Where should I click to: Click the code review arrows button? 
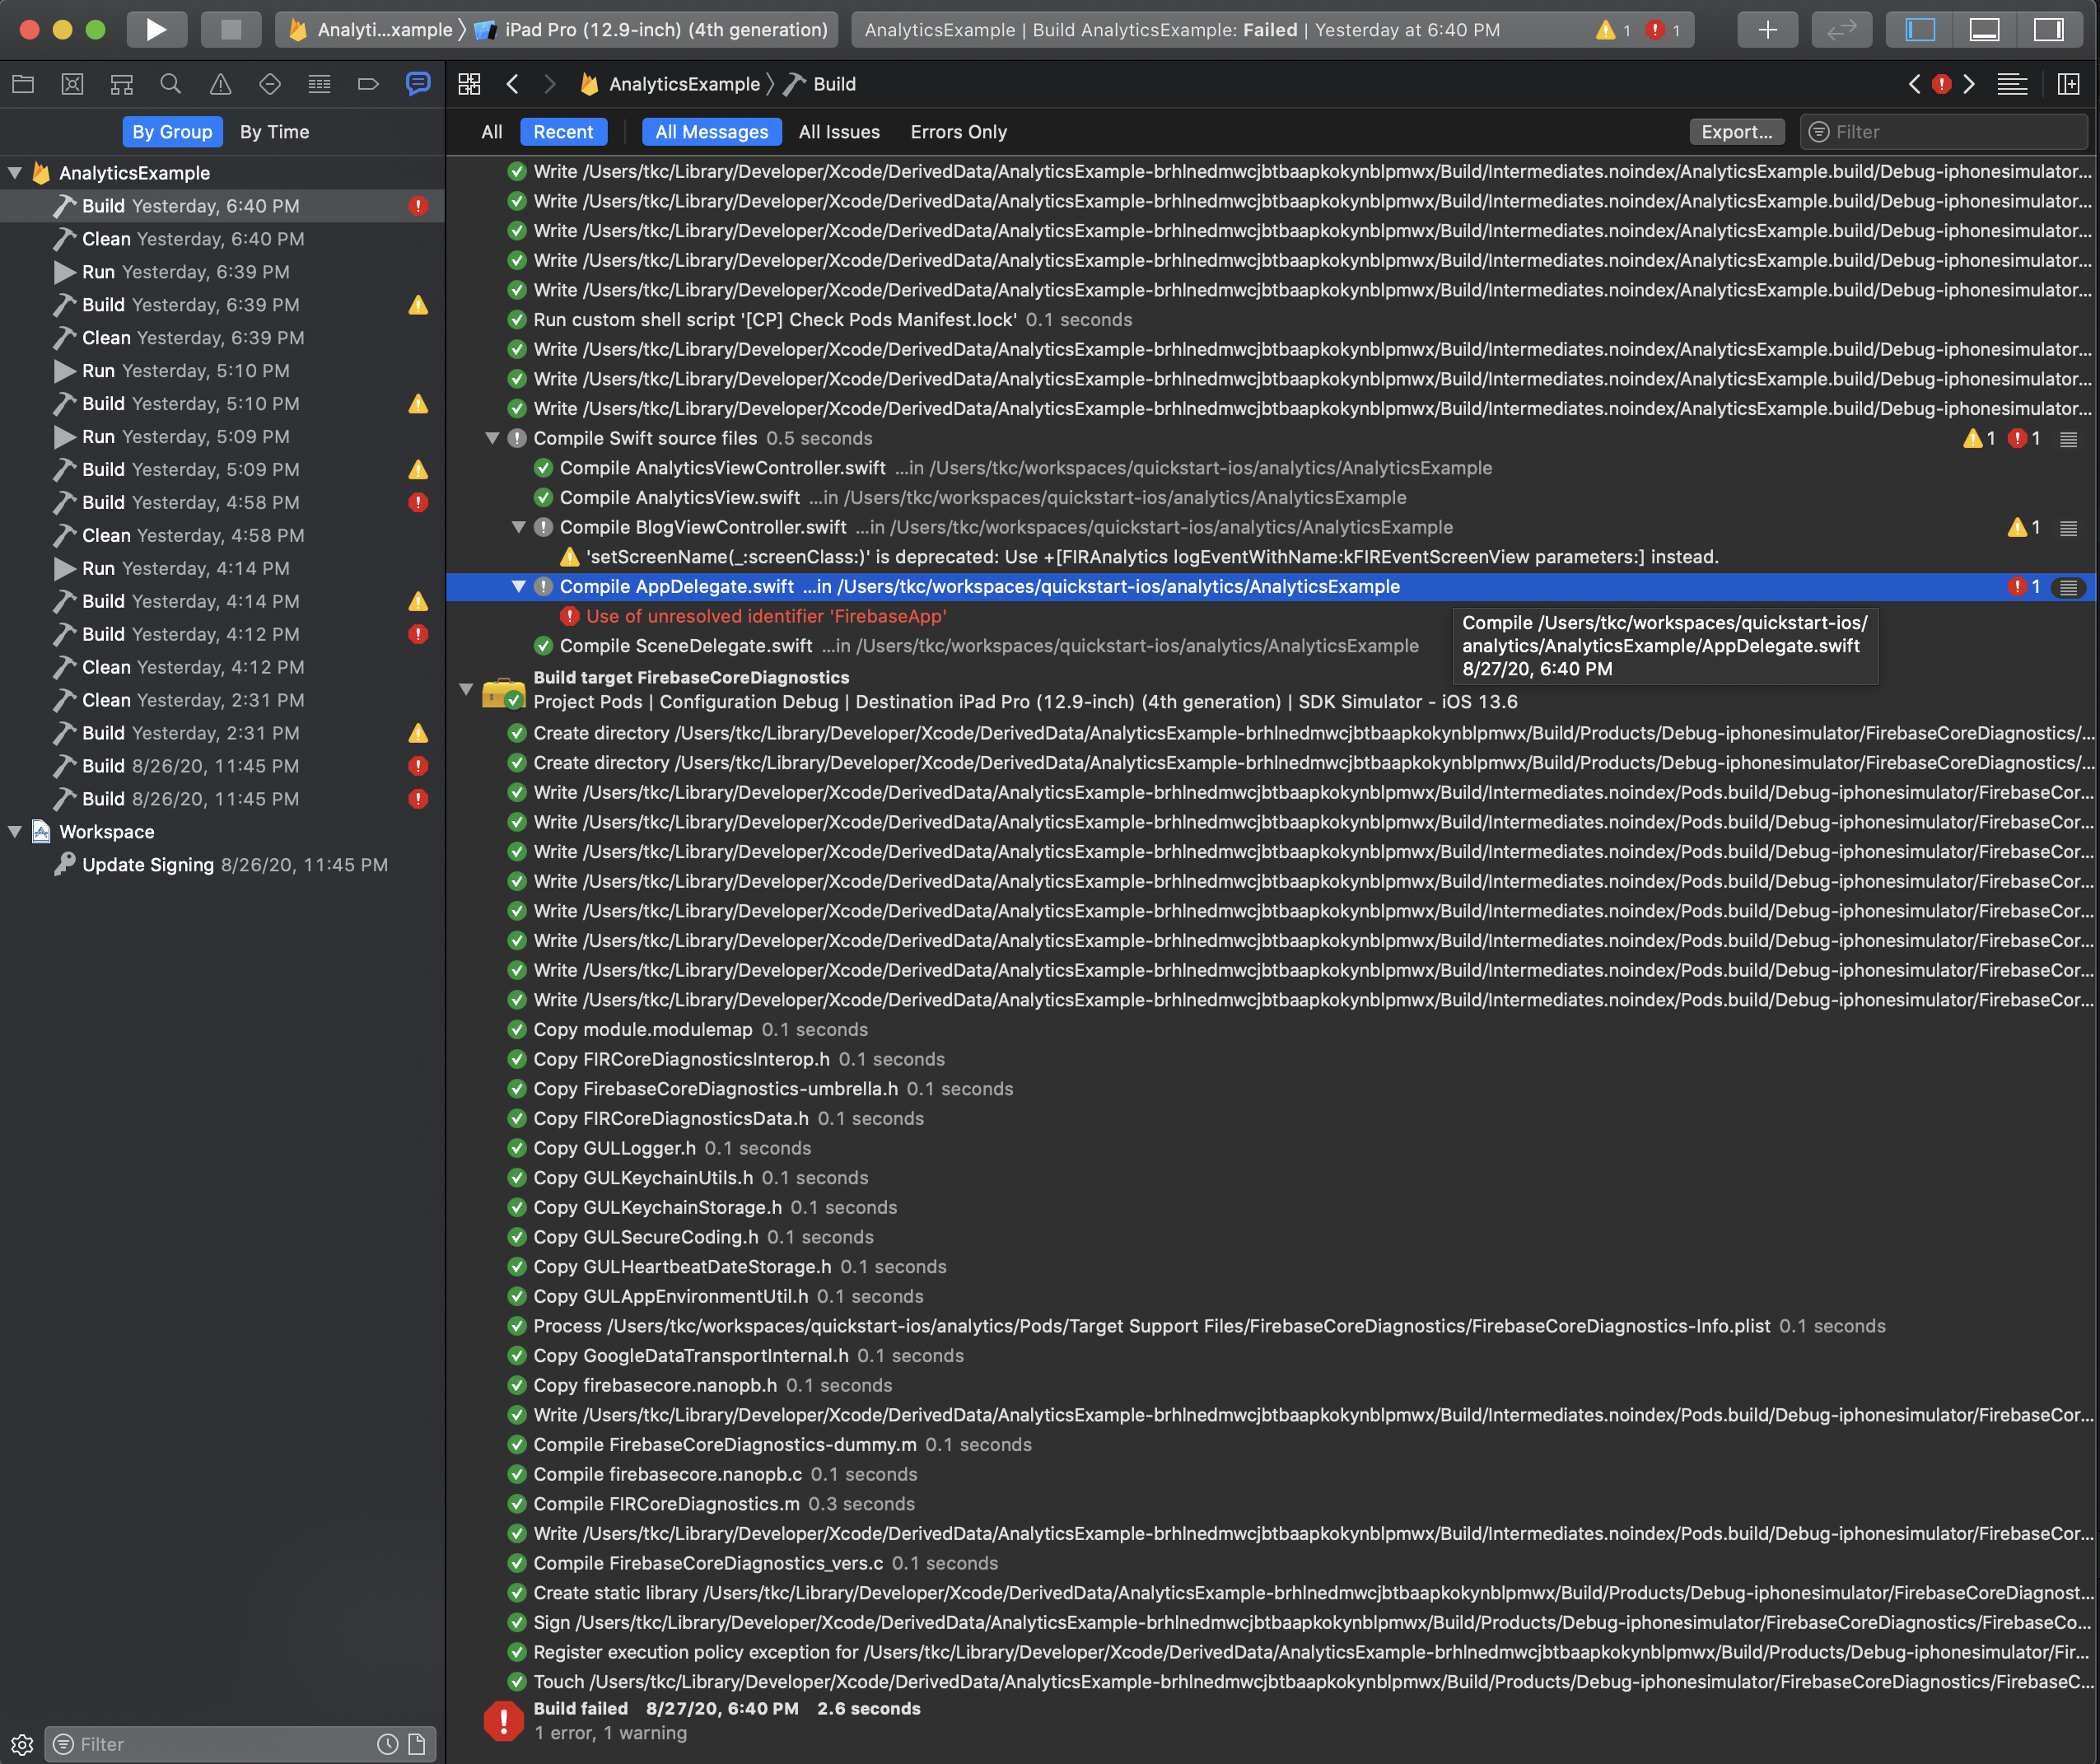[1841, 30]
